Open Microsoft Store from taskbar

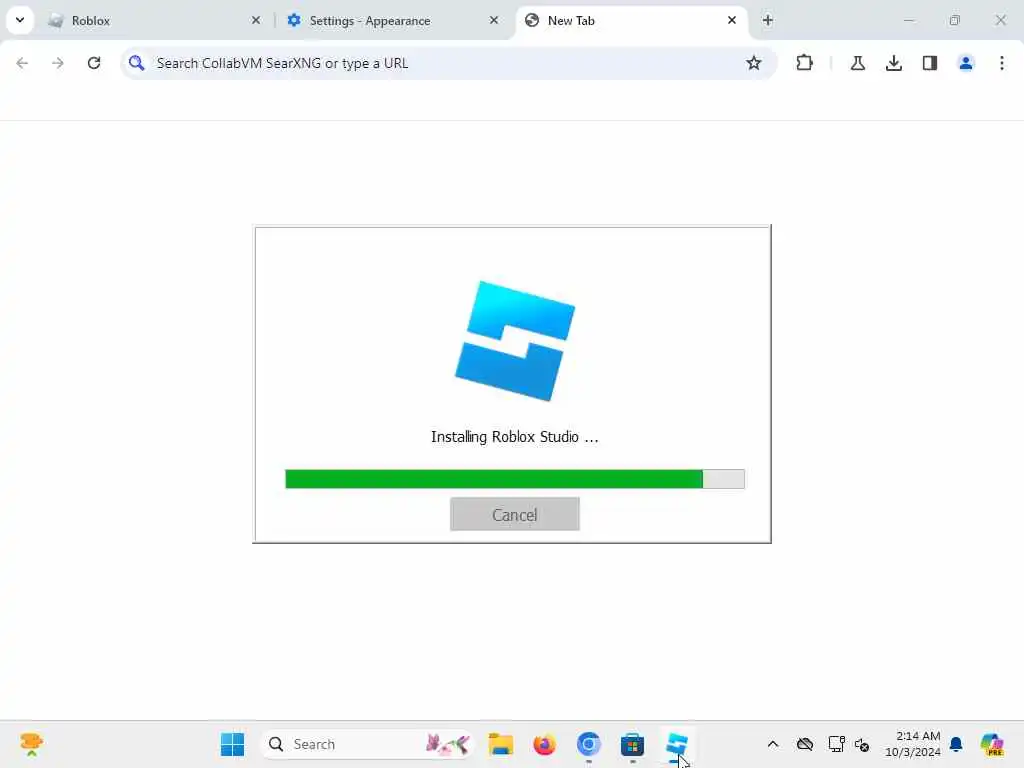click(x=632, y=744)
